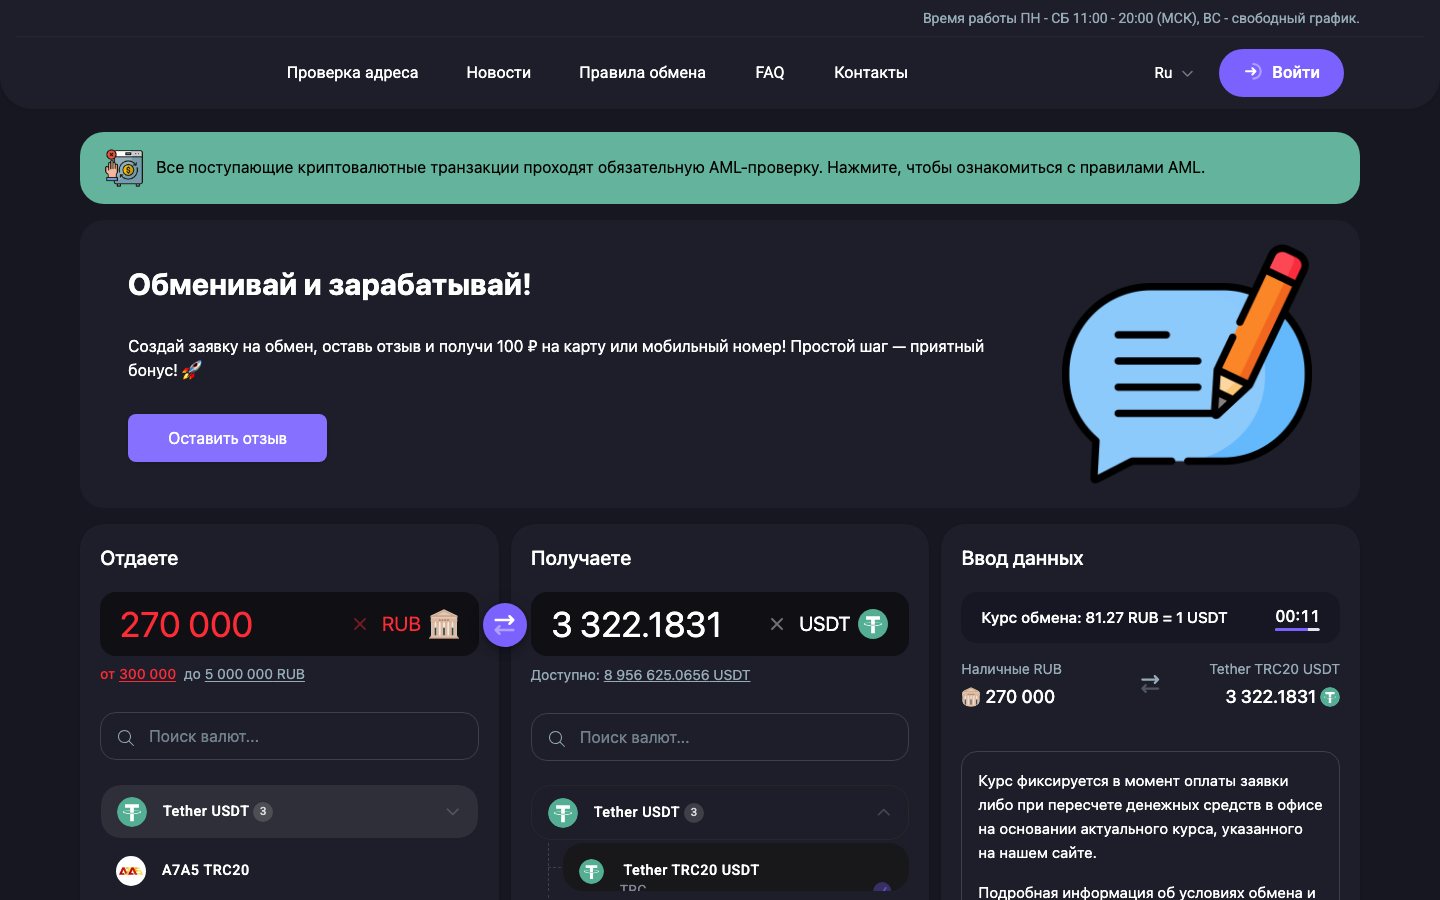Click the RUB bank building icon
Screen dimensions: 1440x900
click(444, 624)
